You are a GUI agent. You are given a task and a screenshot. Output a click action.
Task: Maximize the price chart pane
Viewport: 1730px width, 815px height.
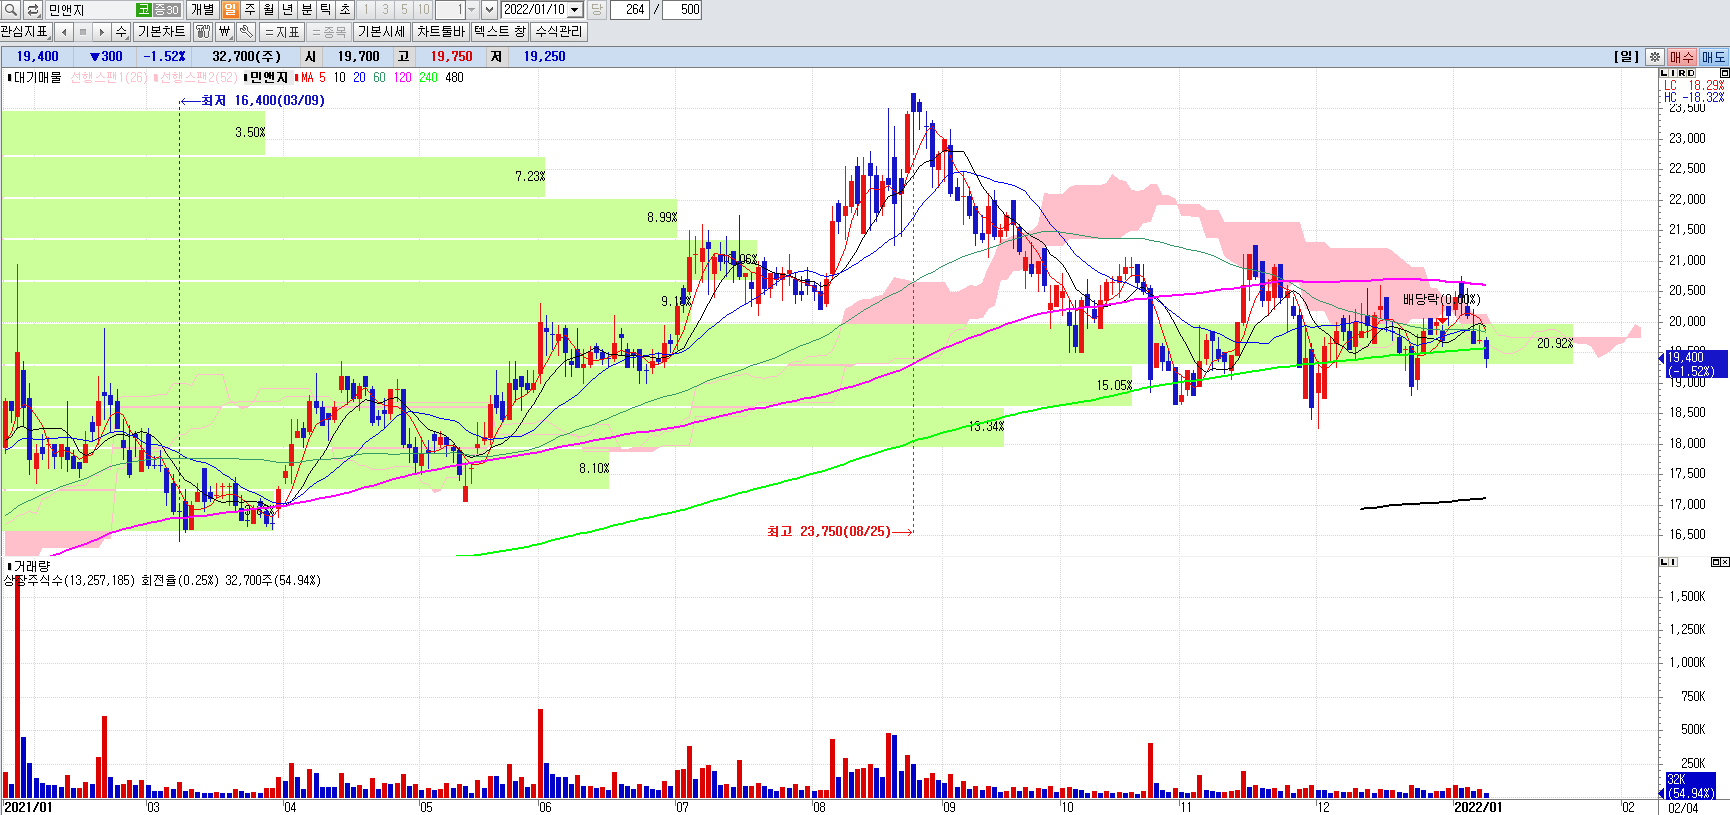pos(1724,73)
